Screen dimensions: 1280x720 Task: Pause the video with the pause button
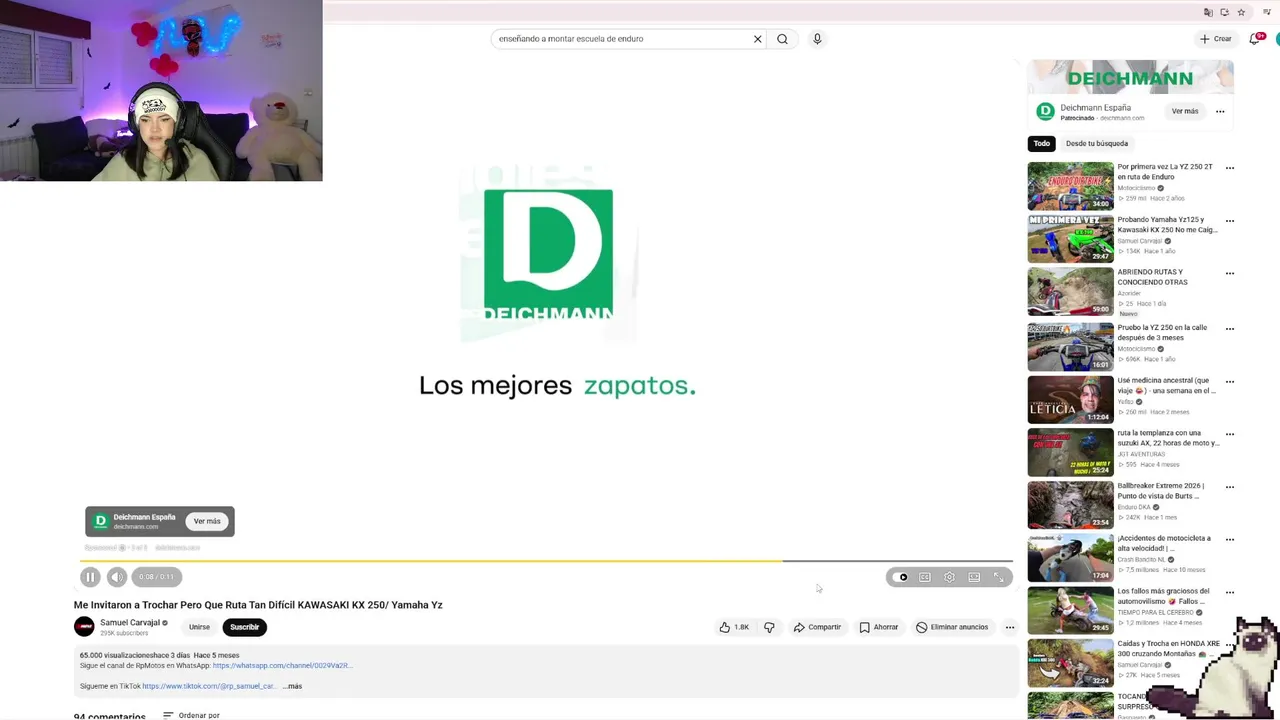(90, 577)
